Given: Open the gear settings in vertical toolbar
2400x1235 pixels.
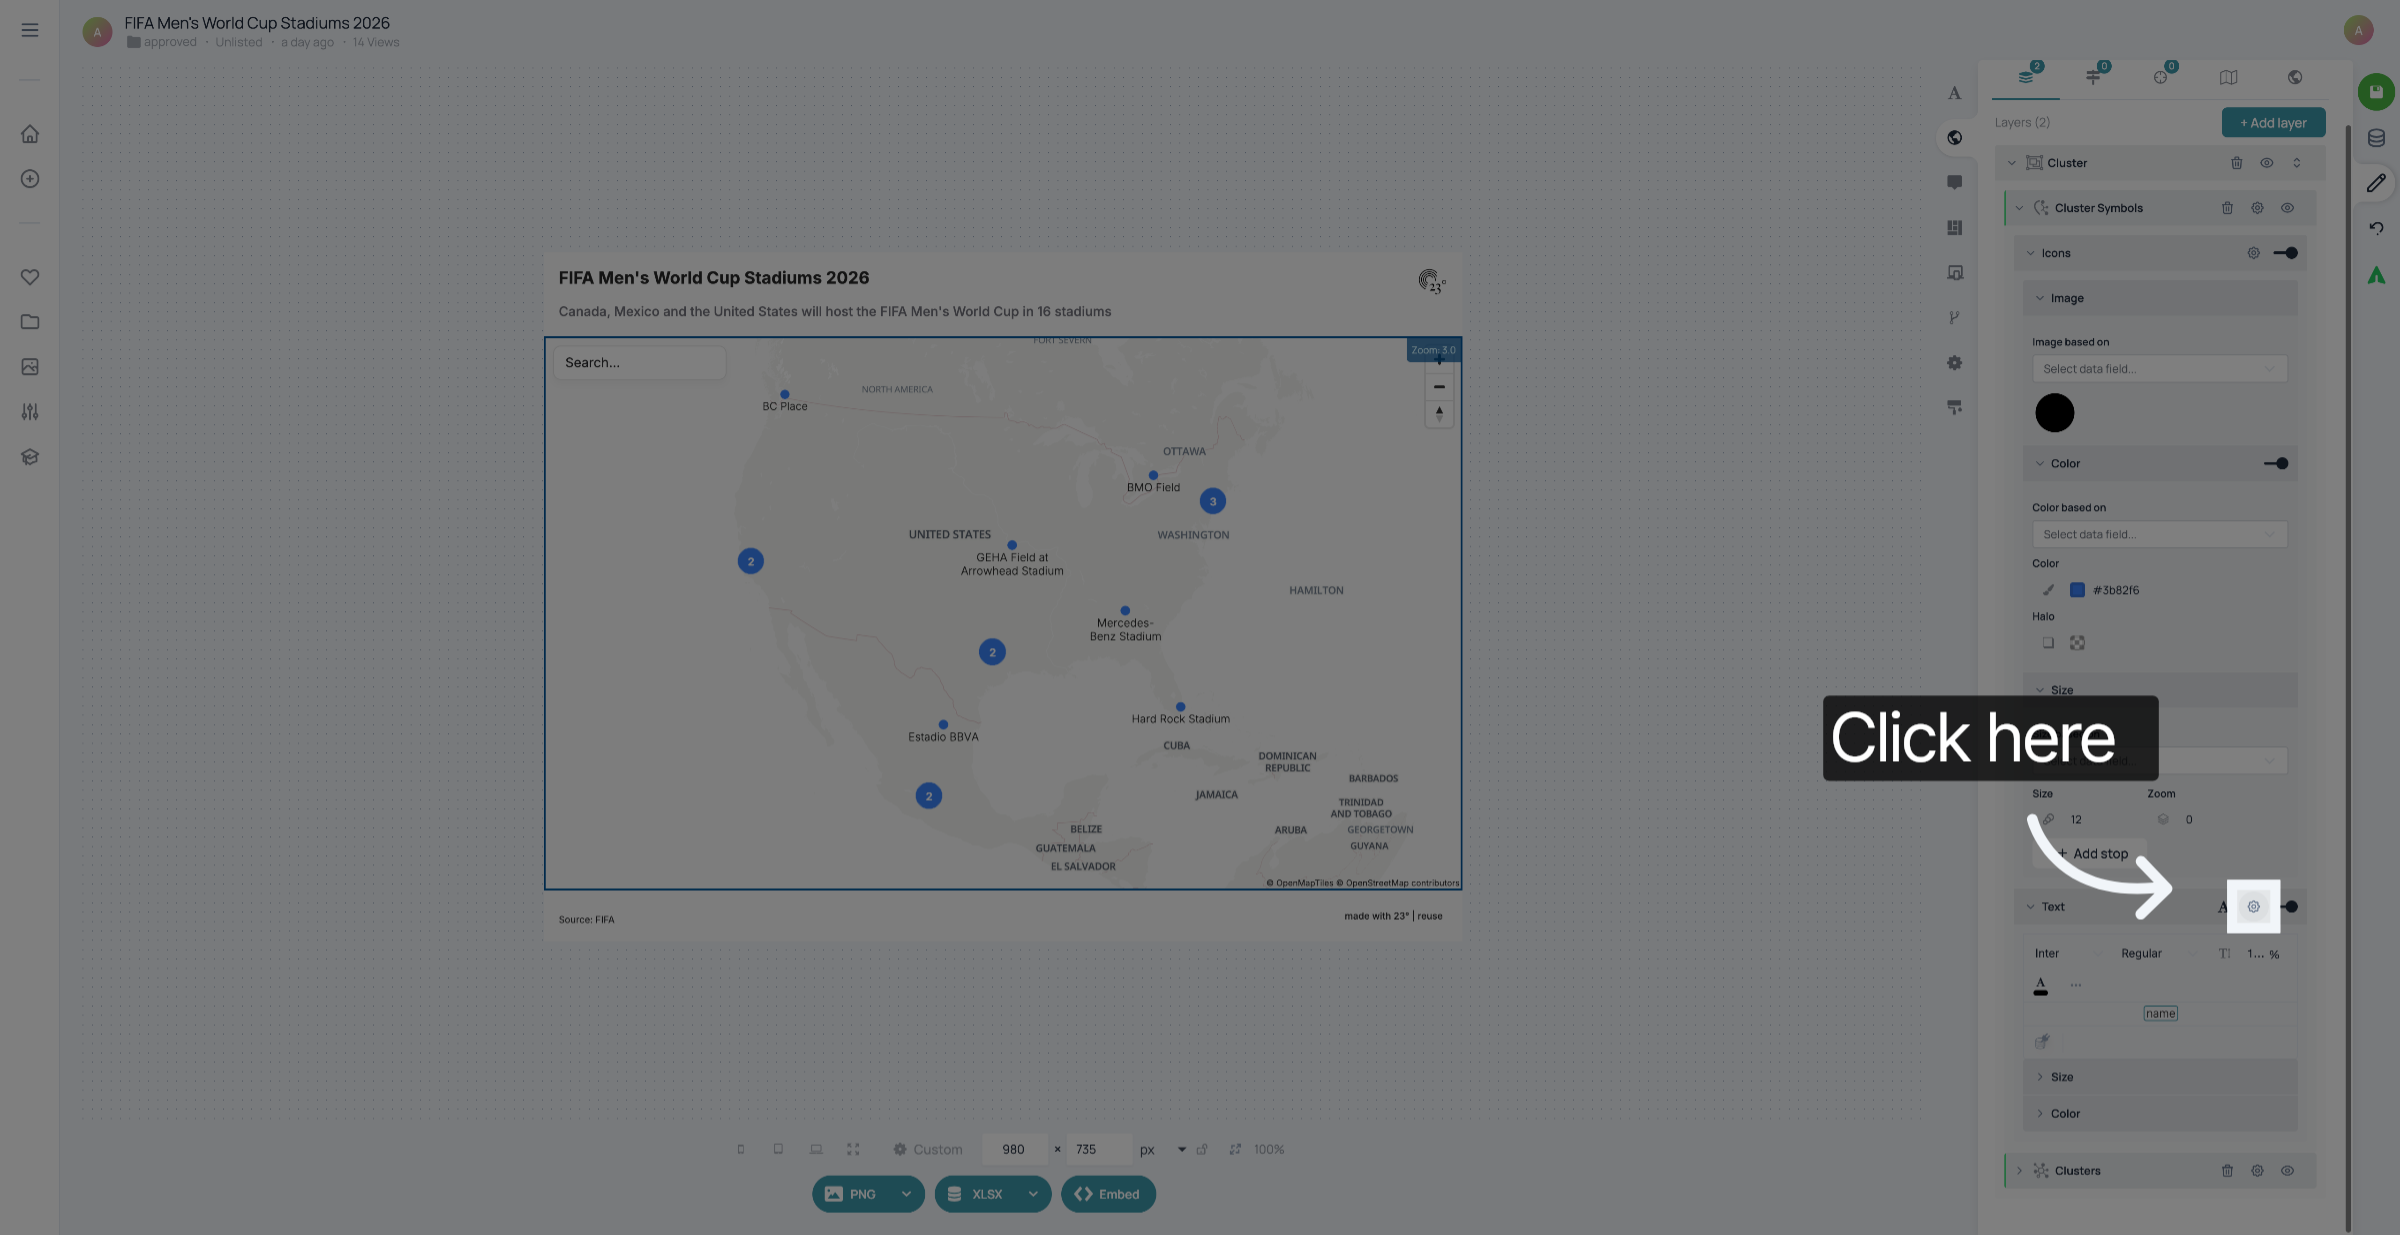Looking at the screenshot, I should pos(1954,363).
